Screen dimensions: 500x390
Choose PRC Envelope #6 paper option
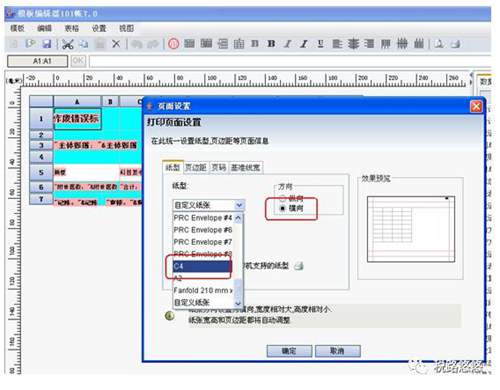point(203,230)
